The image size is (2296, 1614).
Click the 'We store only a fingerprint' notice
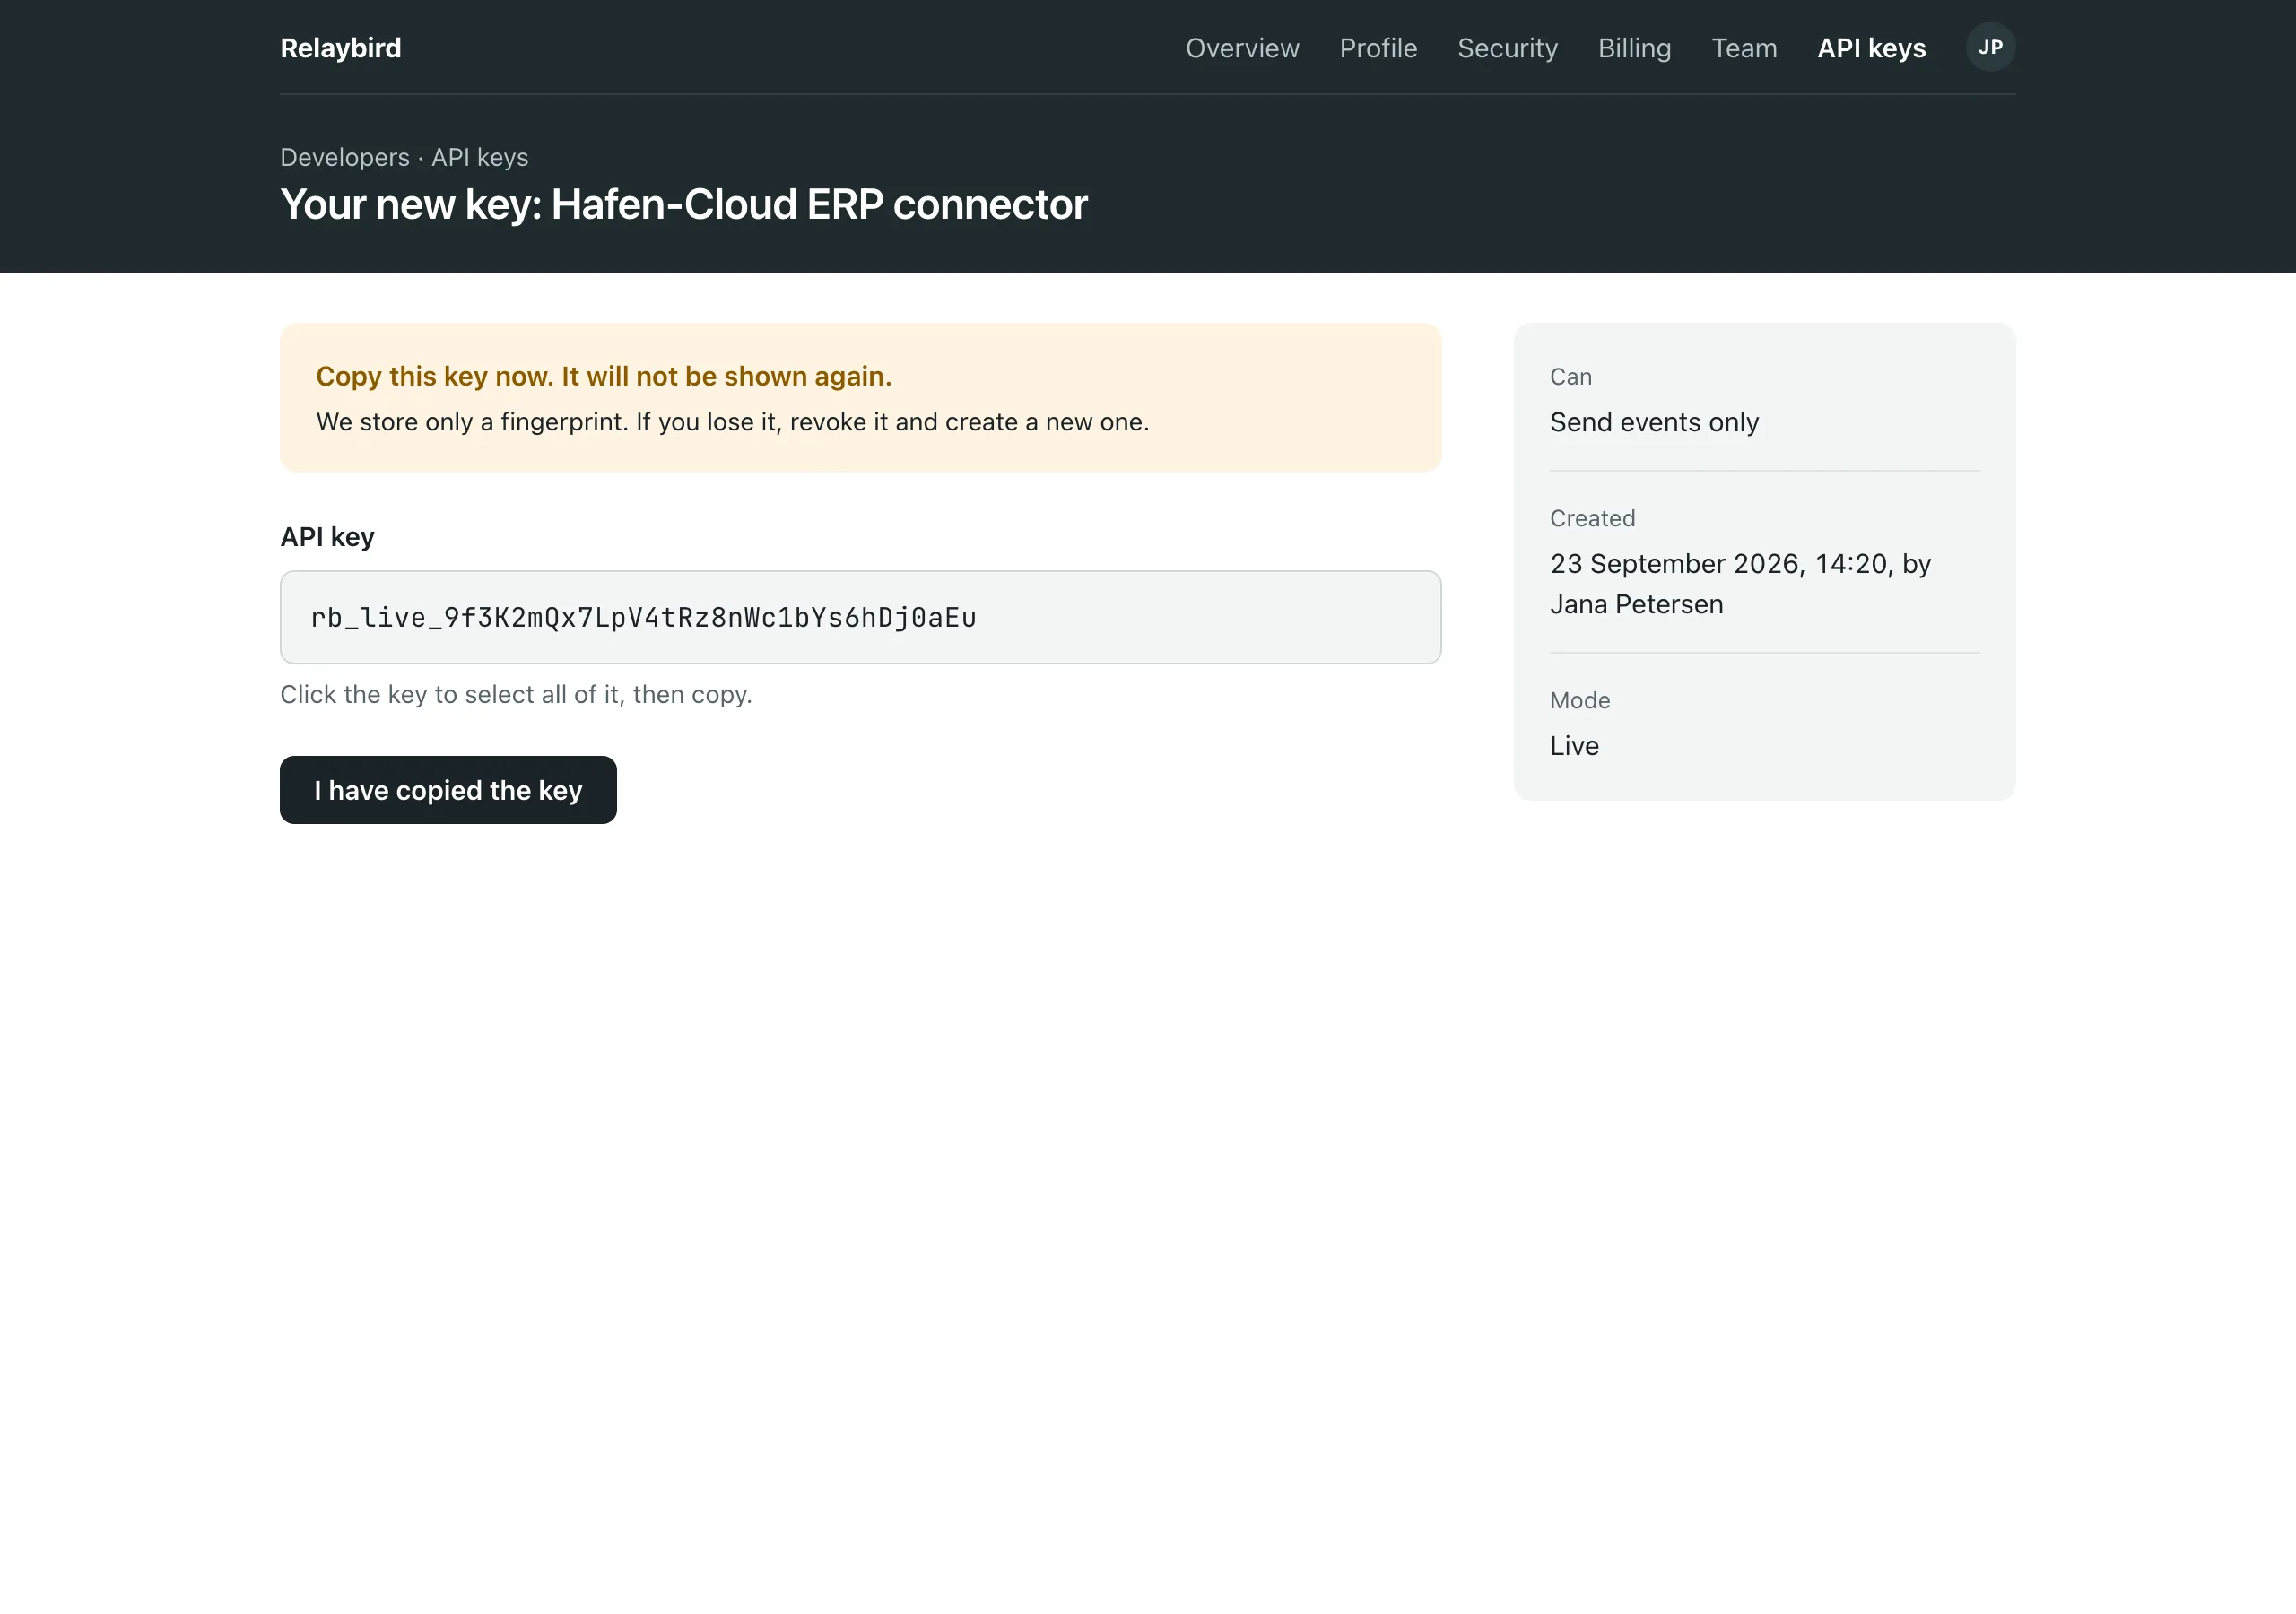[x=732, y=422]
